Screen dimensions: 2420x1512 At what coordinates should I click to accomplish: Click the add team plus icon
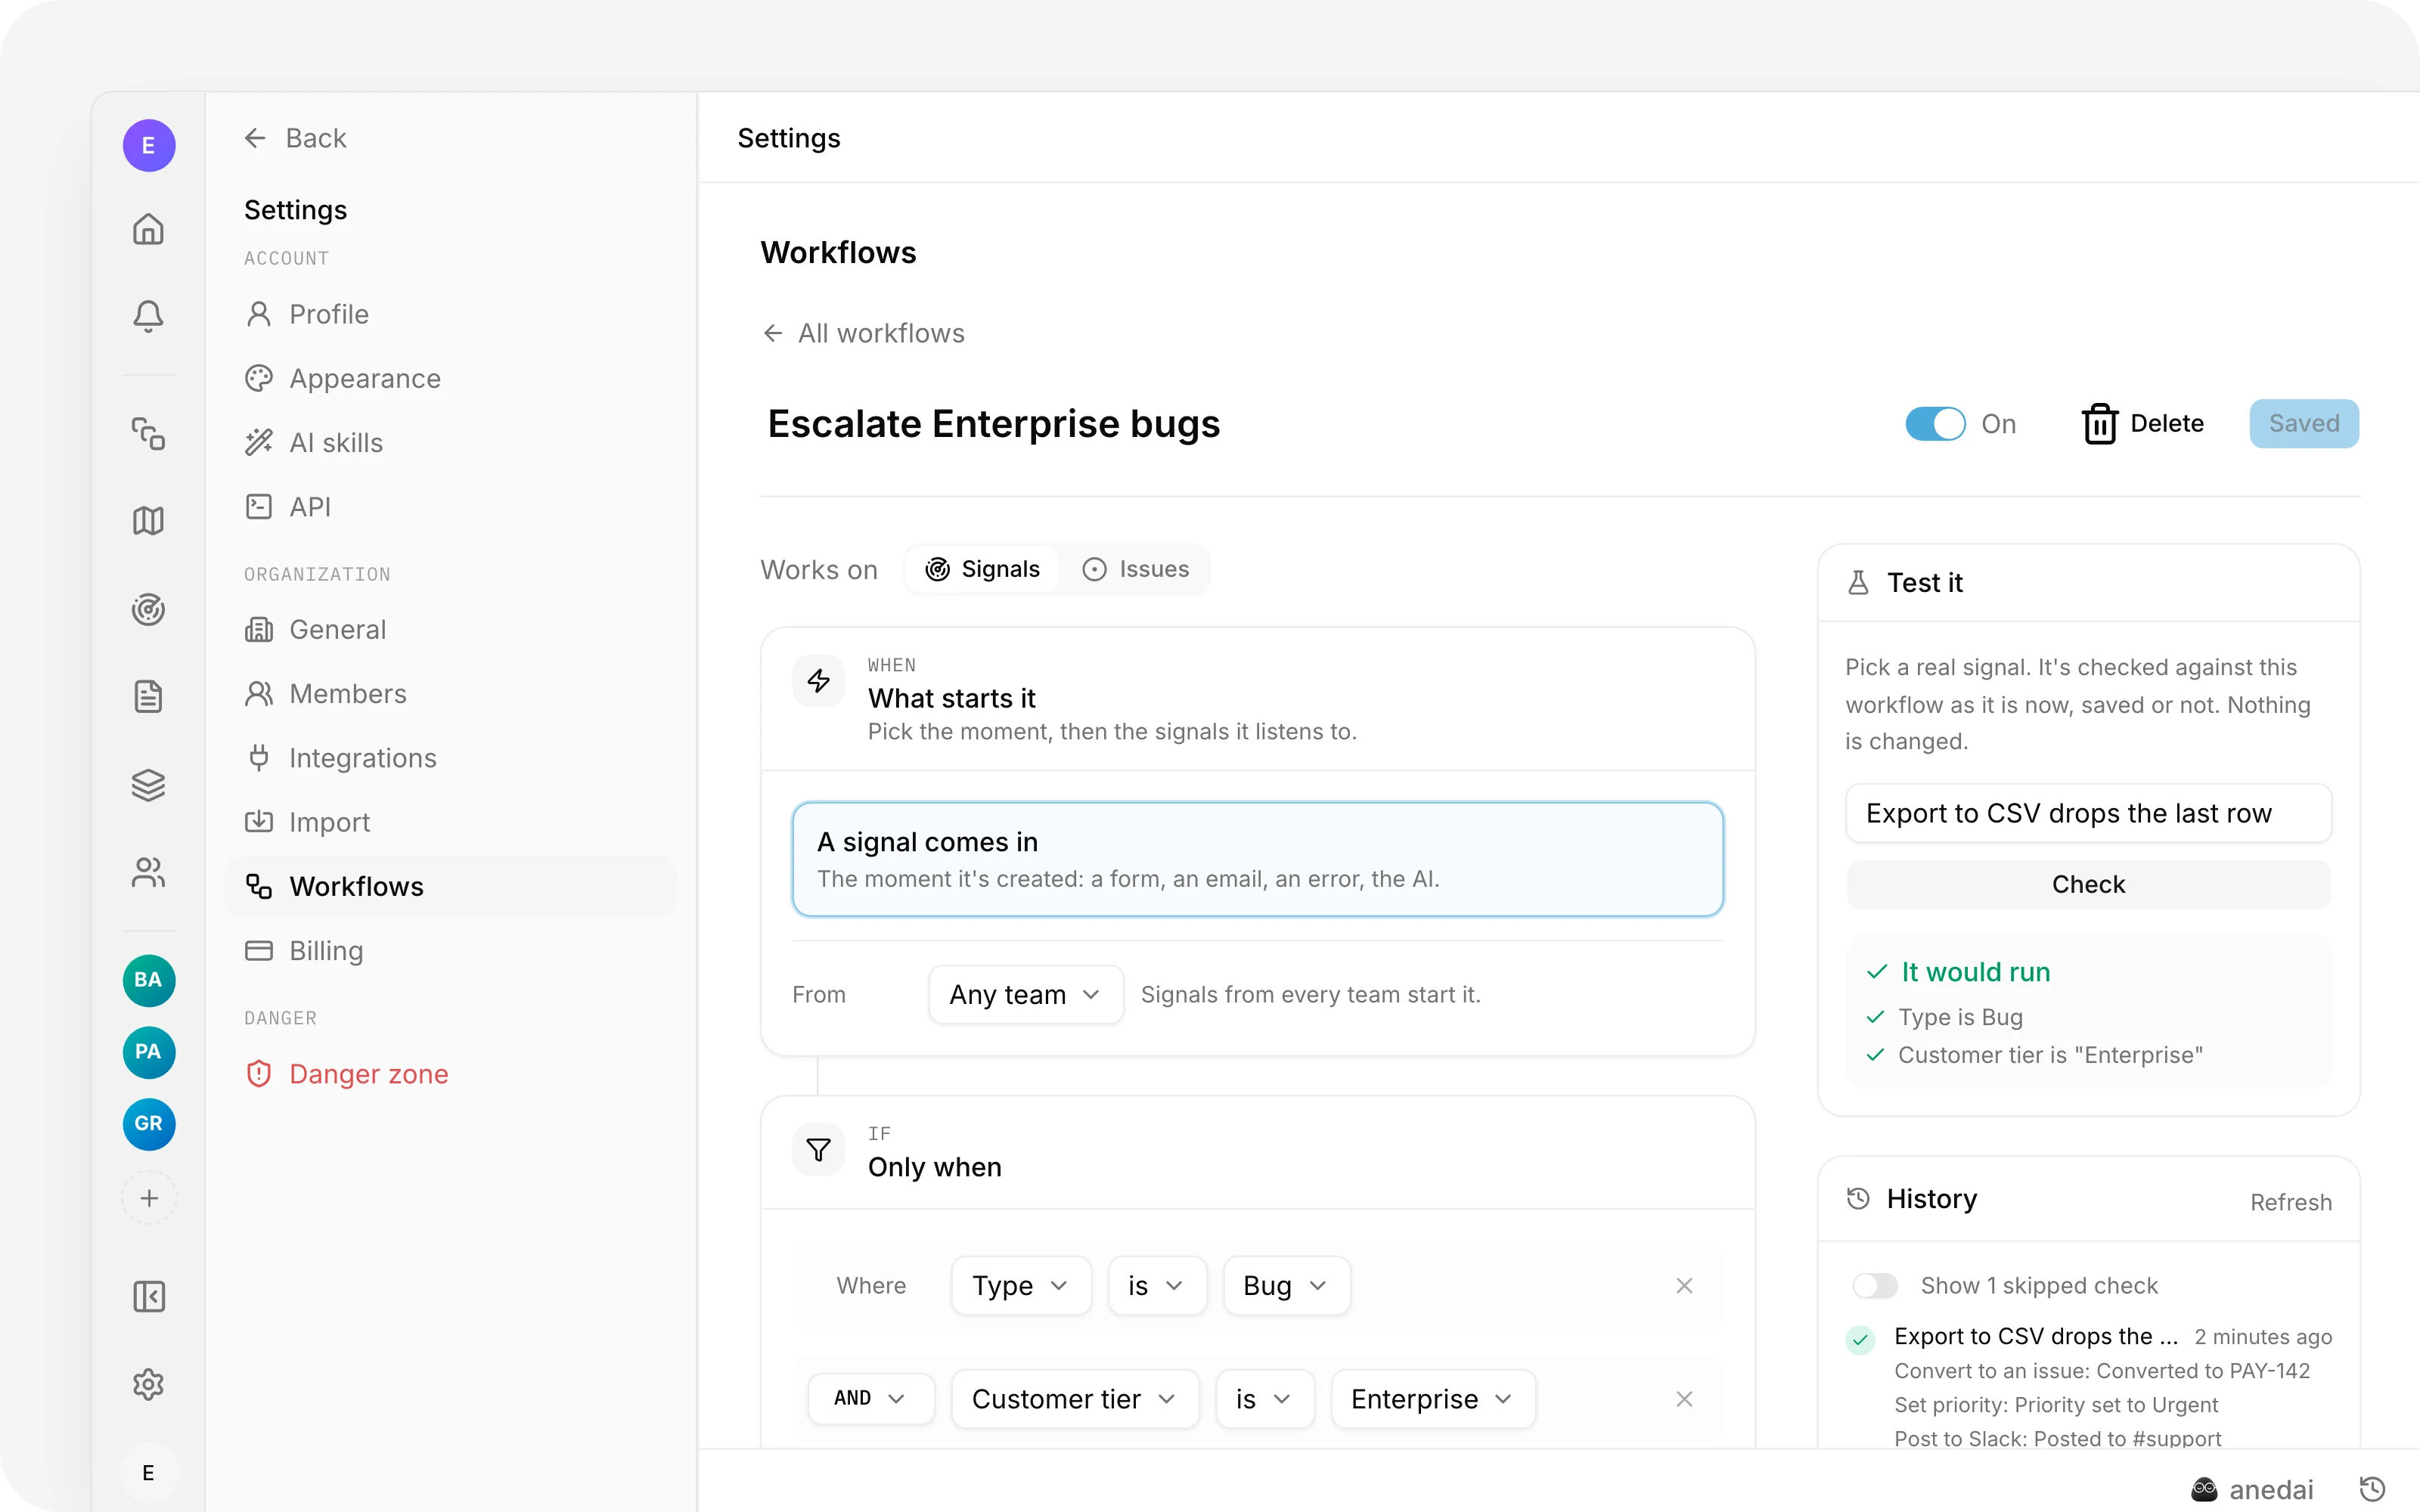(149, 1198)
